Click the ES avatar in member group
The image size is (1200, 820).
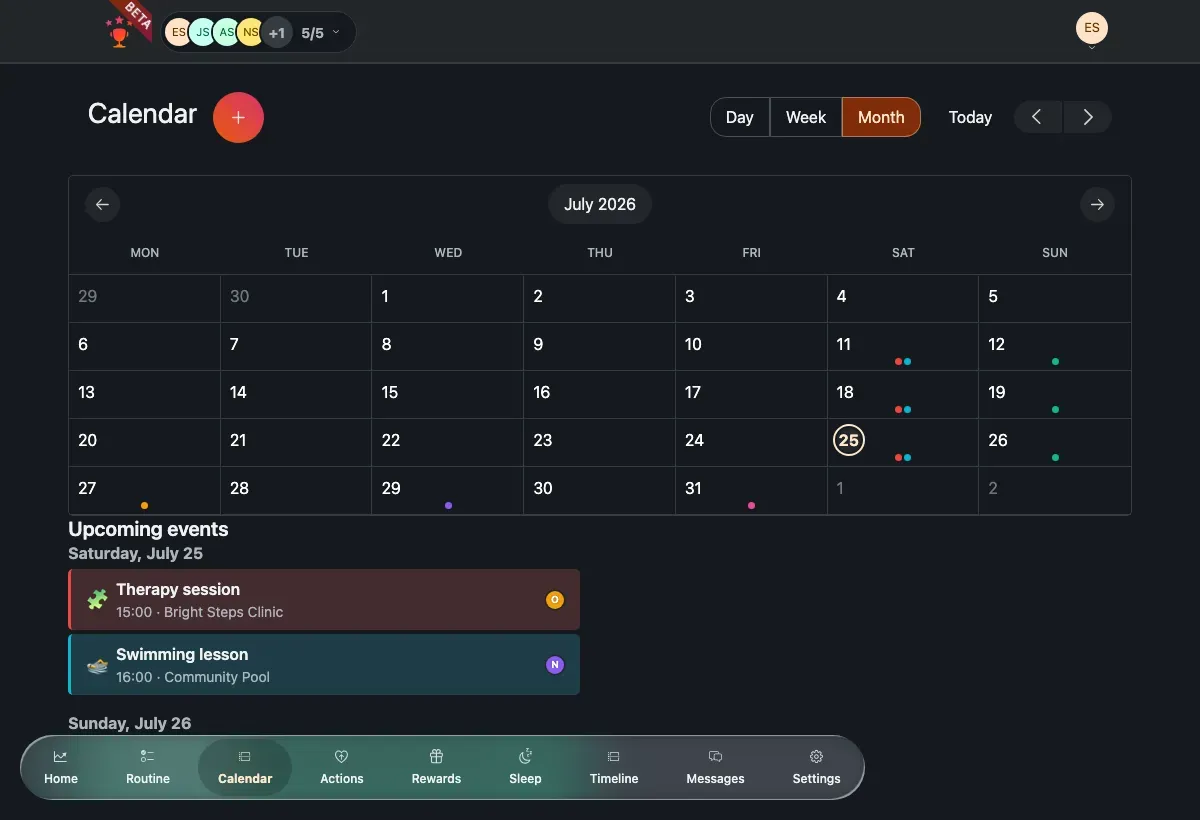[x=178, y=33]
